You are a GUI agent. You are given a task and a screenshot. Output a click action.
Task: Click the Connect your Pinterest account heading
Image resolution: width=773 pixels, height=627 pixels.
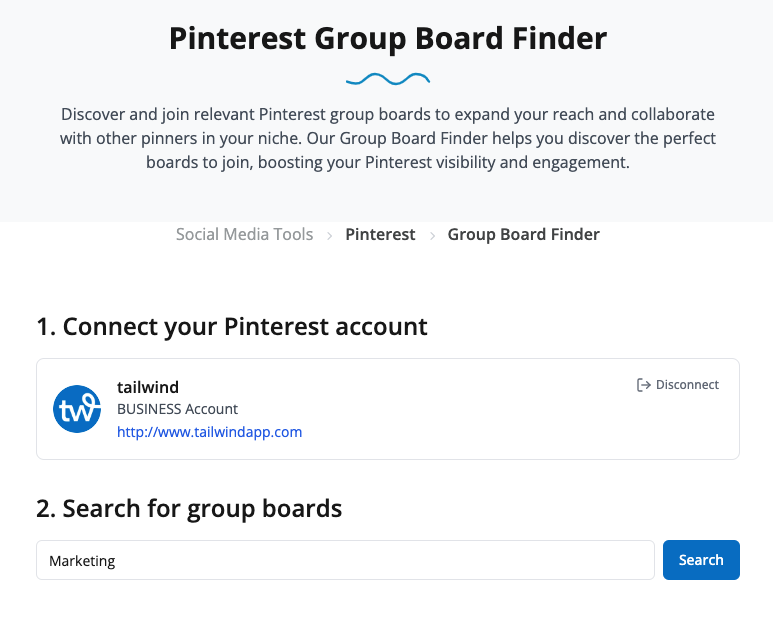tap(232, 326)
